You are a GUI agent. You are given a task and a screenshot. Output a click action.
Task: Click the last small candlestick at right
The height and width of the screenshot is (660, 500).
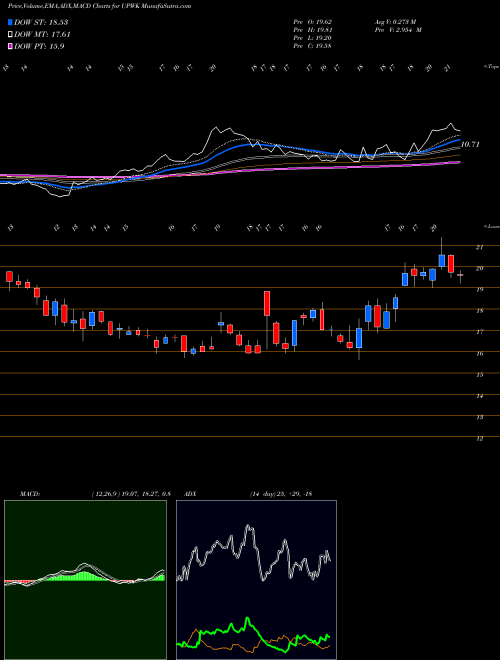tap(460, 275)
